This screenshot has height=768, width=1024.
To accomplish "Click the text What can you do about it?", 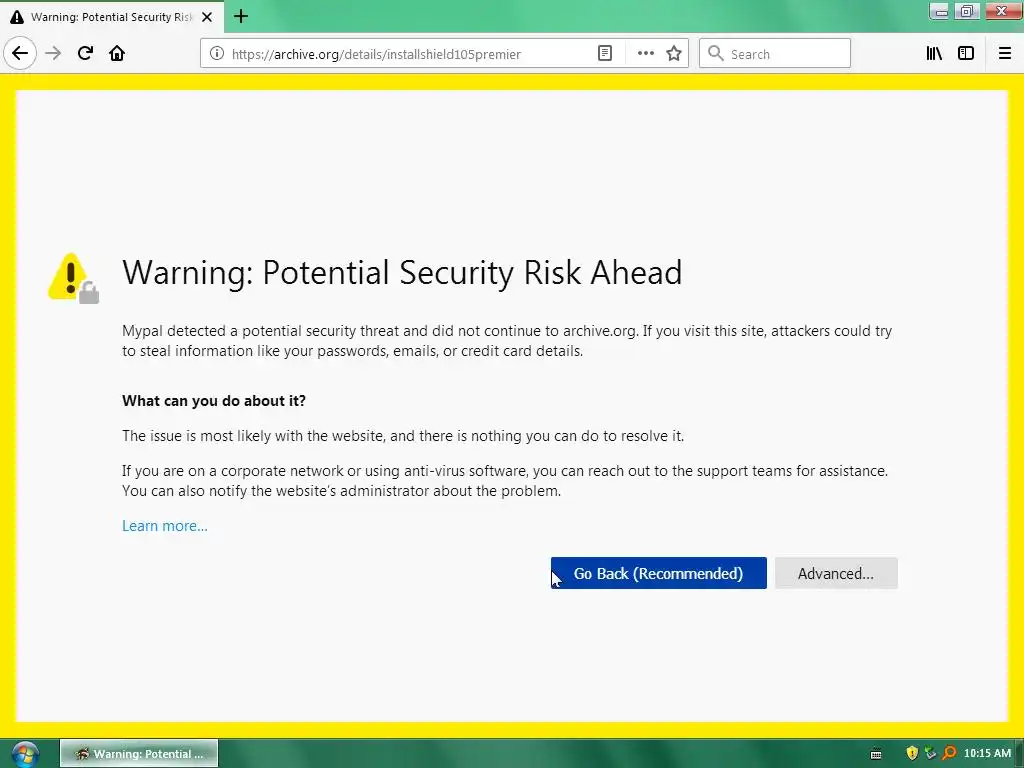I will point(214,401).
